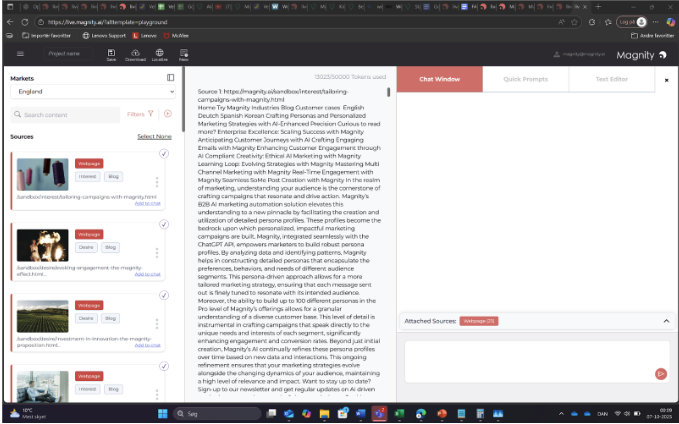The image size is (679, 424).
Task: Uncheck the tailoring-campaigns source checkmark
Action: click(163, 153)
